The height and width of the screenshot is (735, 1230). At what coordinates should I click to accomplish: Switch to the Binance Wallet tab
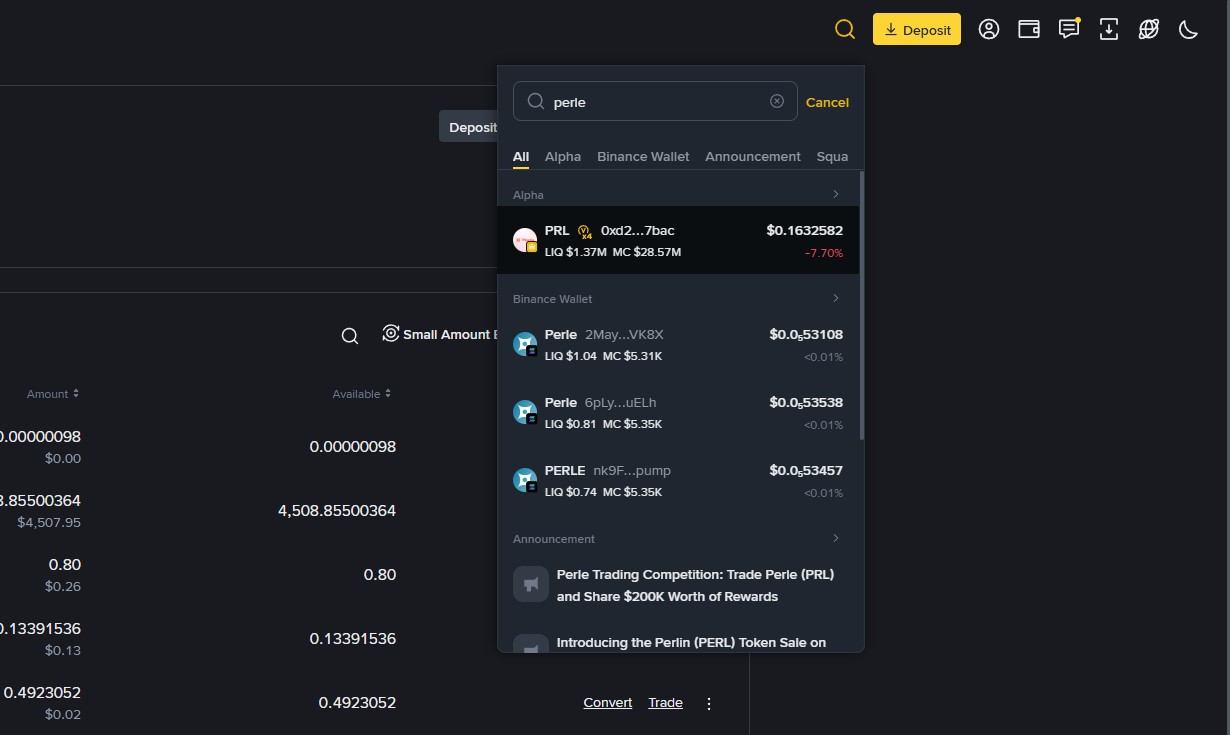click(x=643, y=156)
